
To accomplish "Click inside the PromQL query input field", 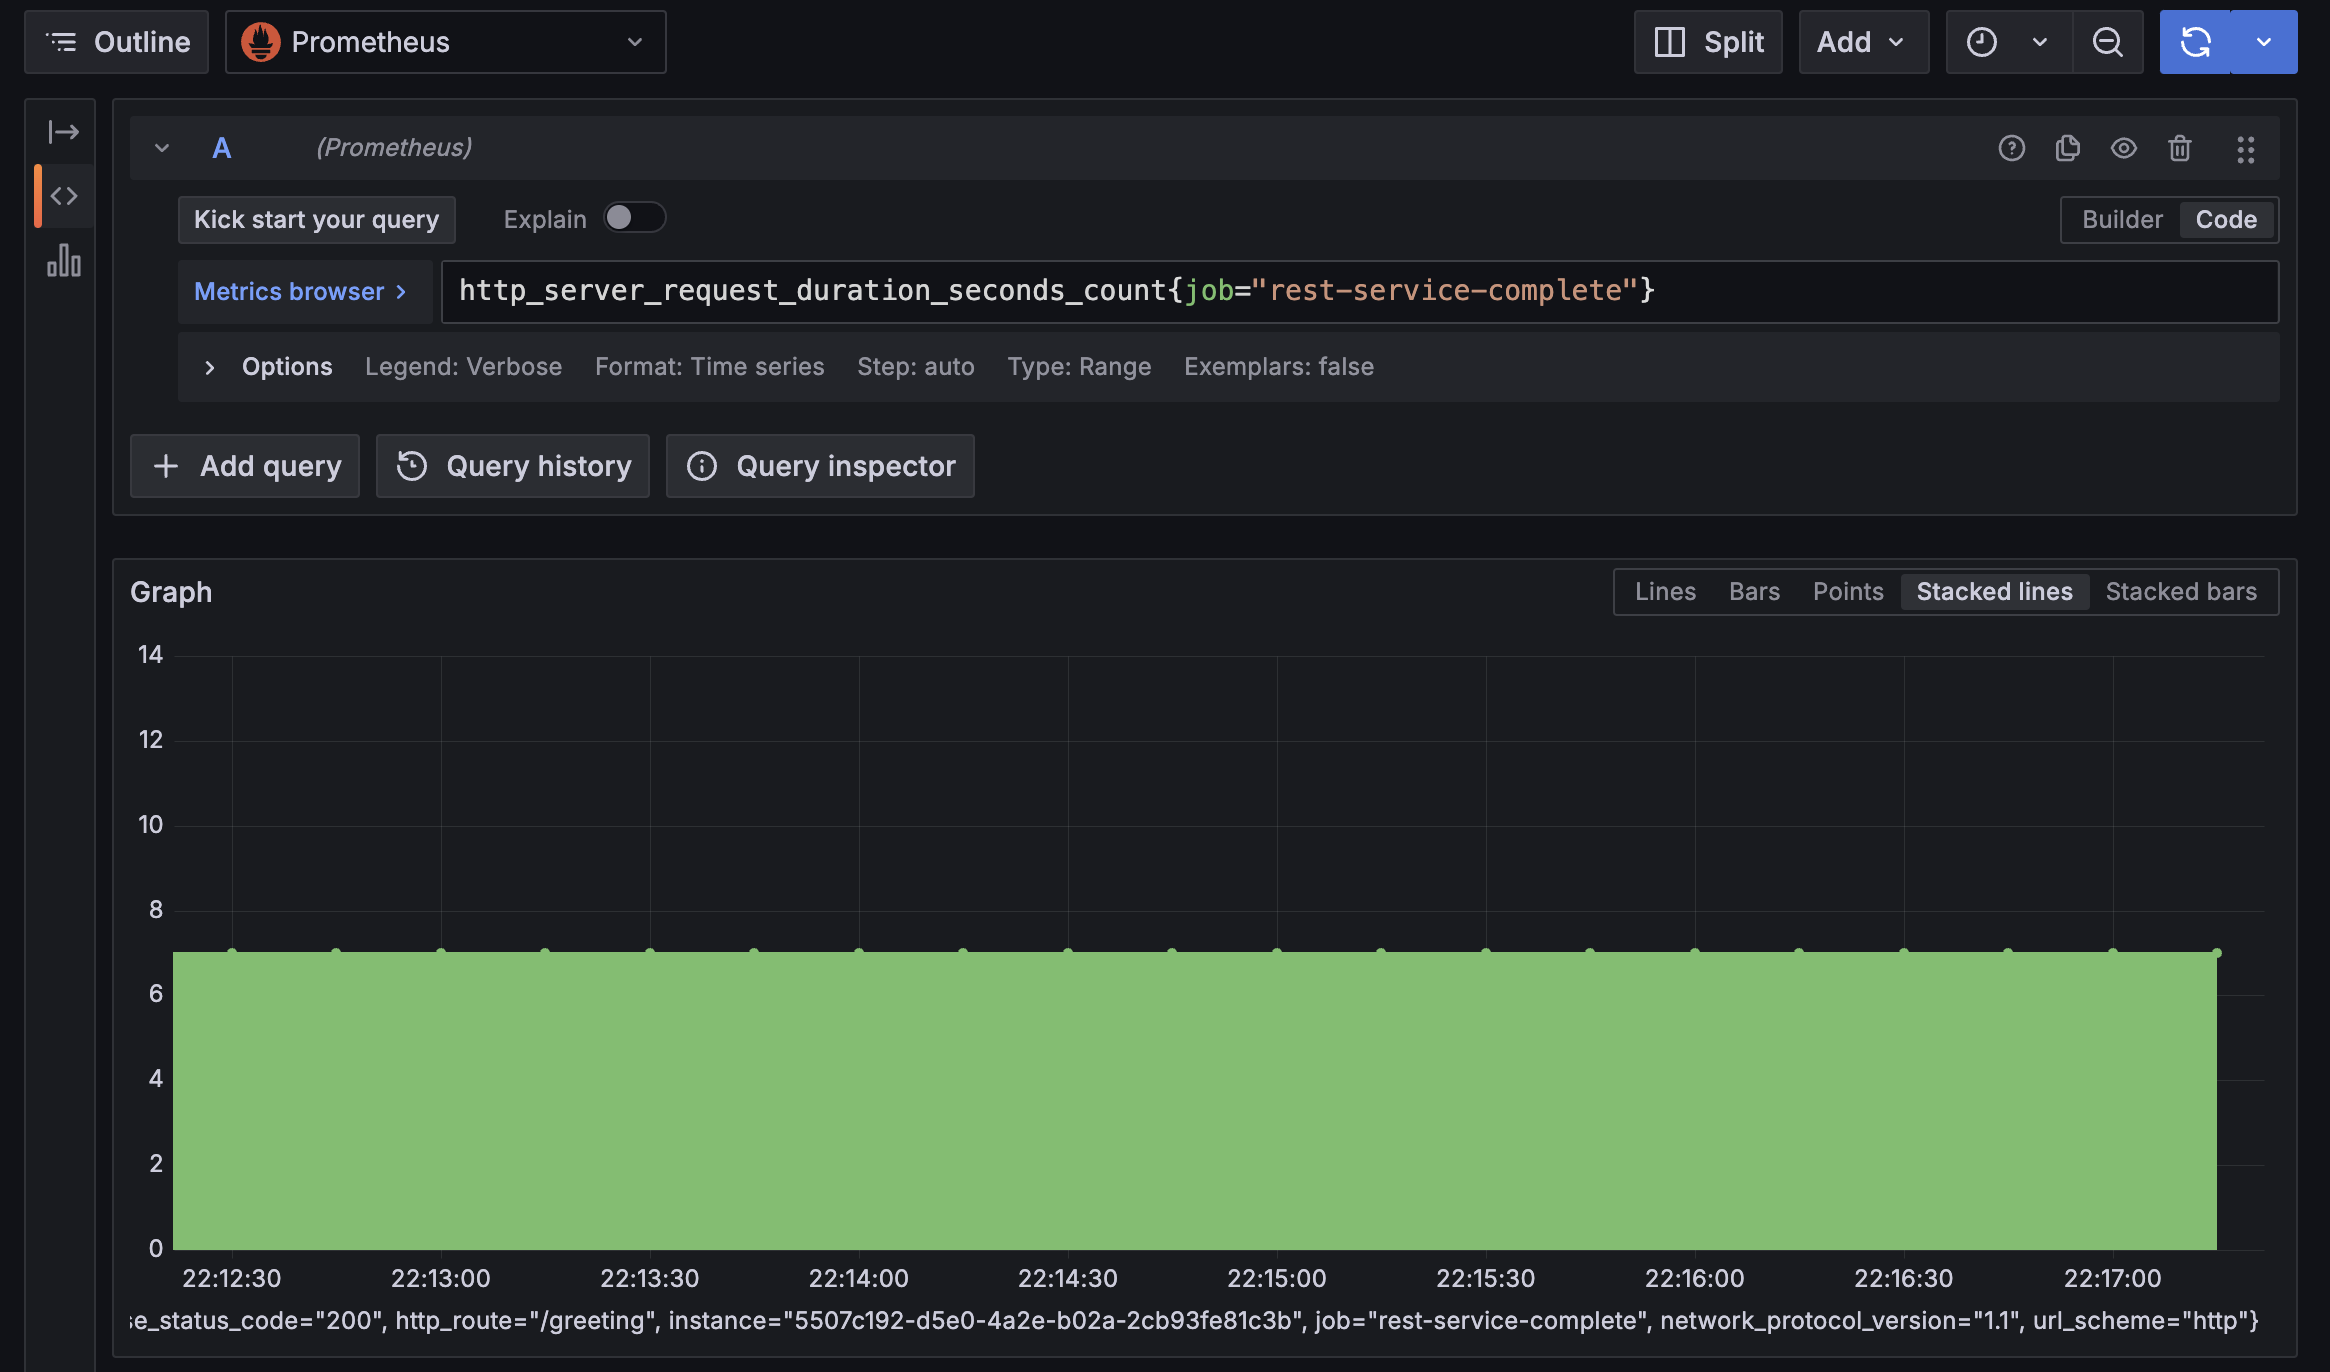I will tap(1360, 291).
